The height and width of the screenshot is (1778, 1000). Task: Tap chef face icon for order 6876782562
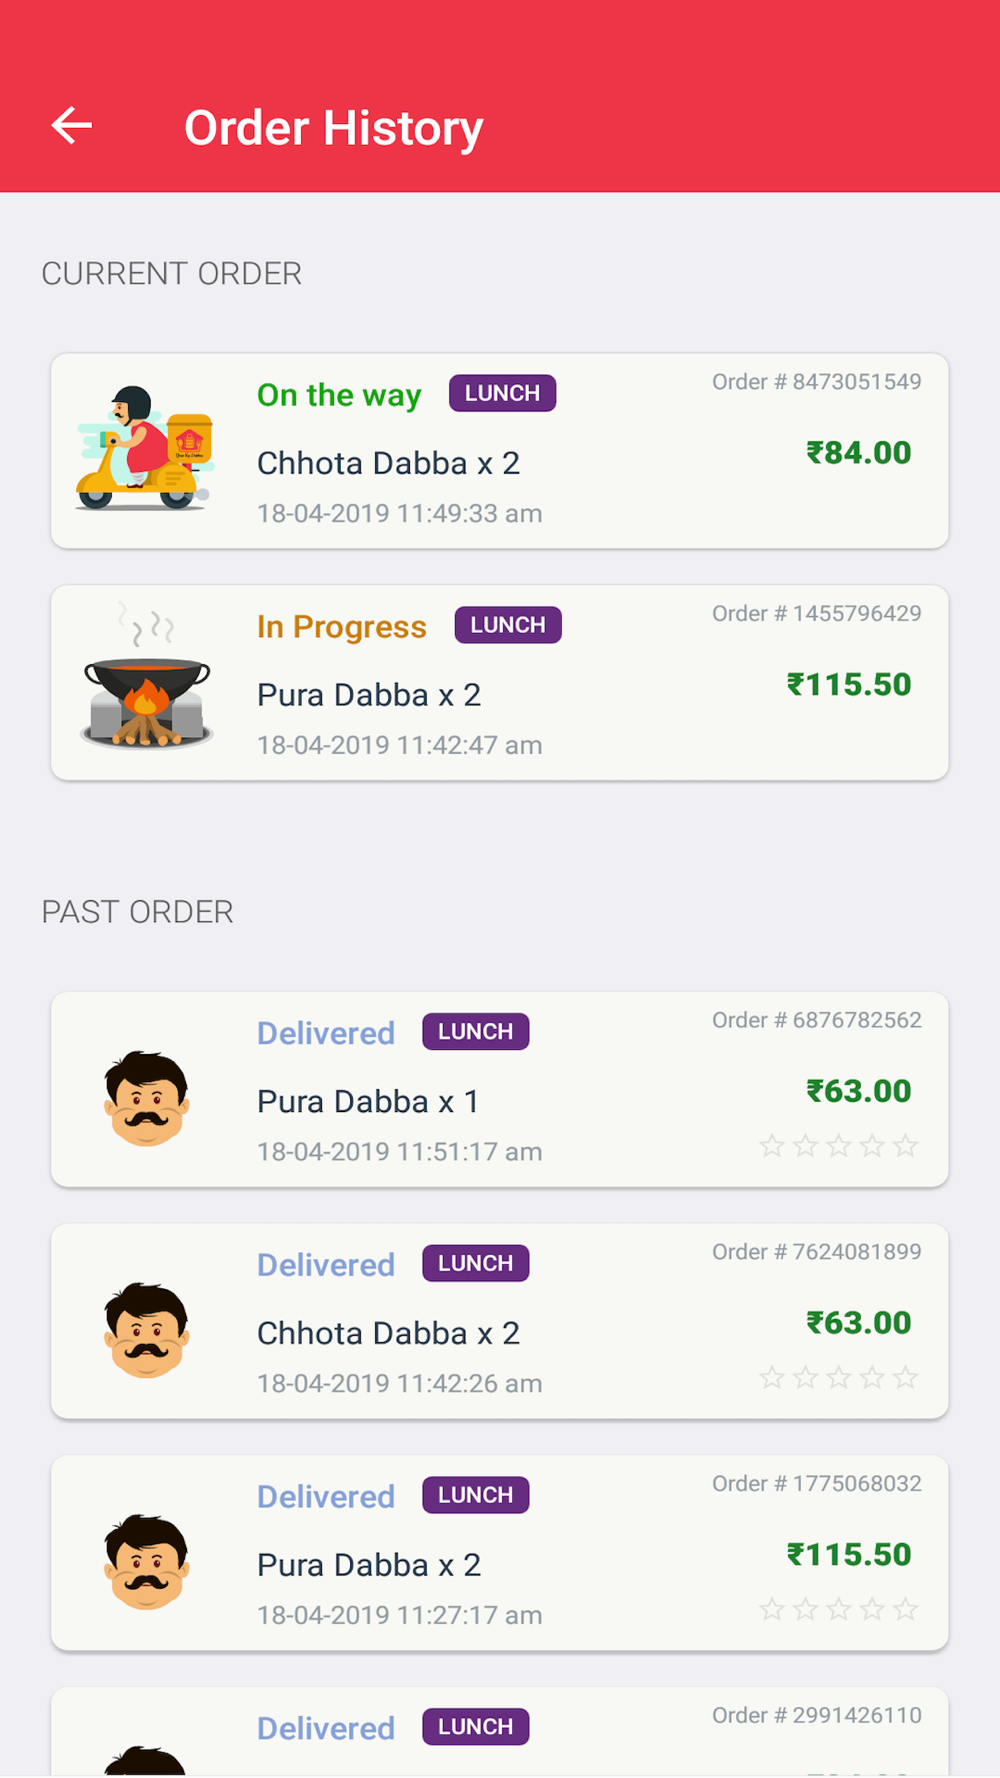click(147, 1098)
